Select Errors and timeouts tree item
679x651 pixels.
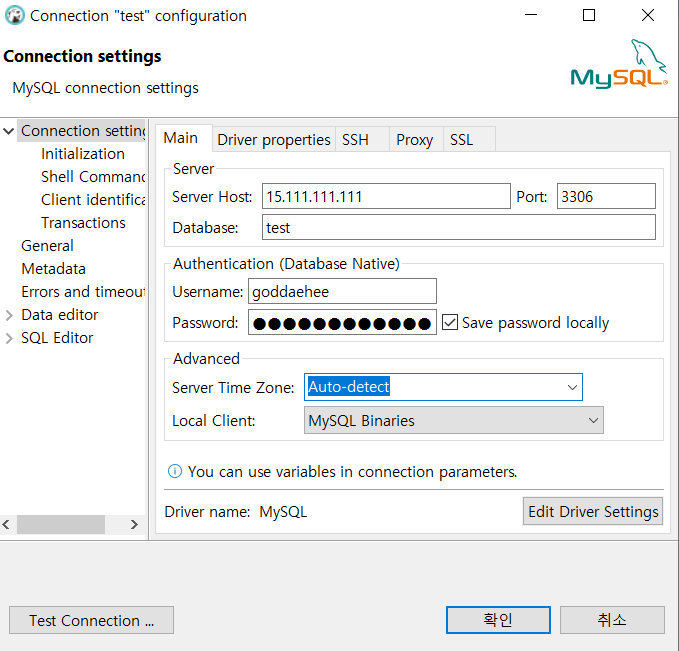click(x=83, y=291)
